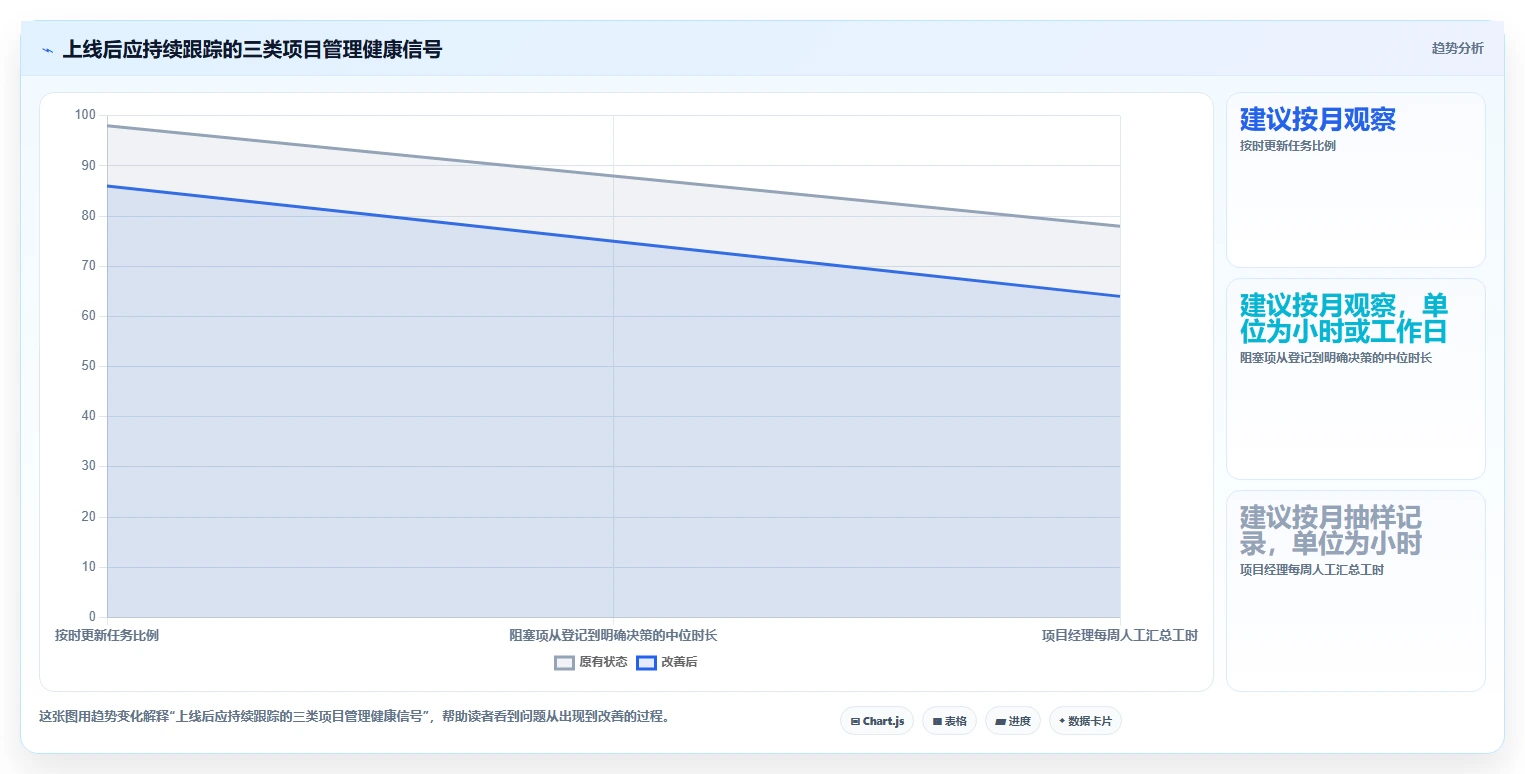
Task: Click x-axis label 阻塞项从登记到明确决策的中位时长
Action: (x=613, y=635)
